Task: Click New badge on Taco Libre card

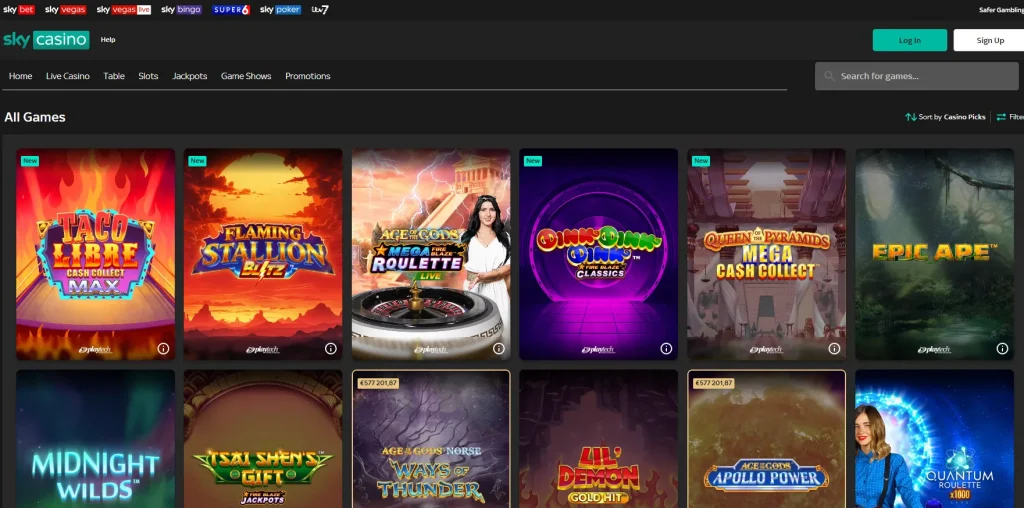Action: (30, 161)
